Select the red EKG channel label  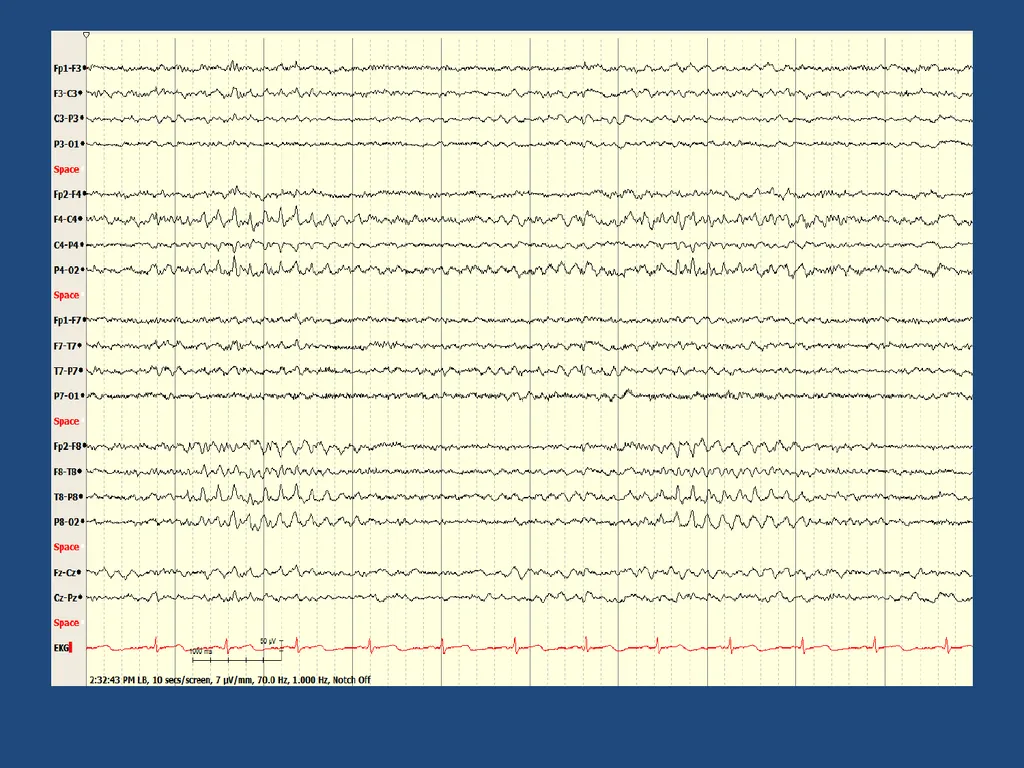61,648
